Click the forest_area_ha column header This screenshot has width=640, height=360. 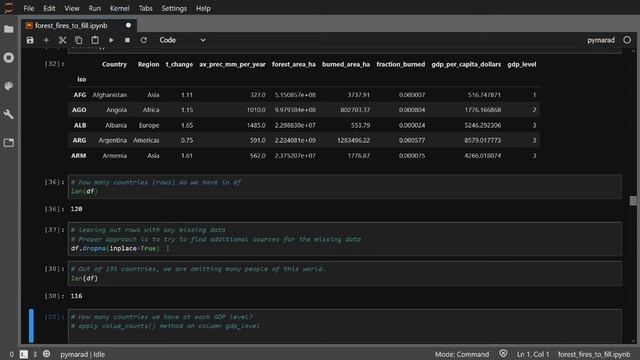pyautogui.click(x=293, y=64)
